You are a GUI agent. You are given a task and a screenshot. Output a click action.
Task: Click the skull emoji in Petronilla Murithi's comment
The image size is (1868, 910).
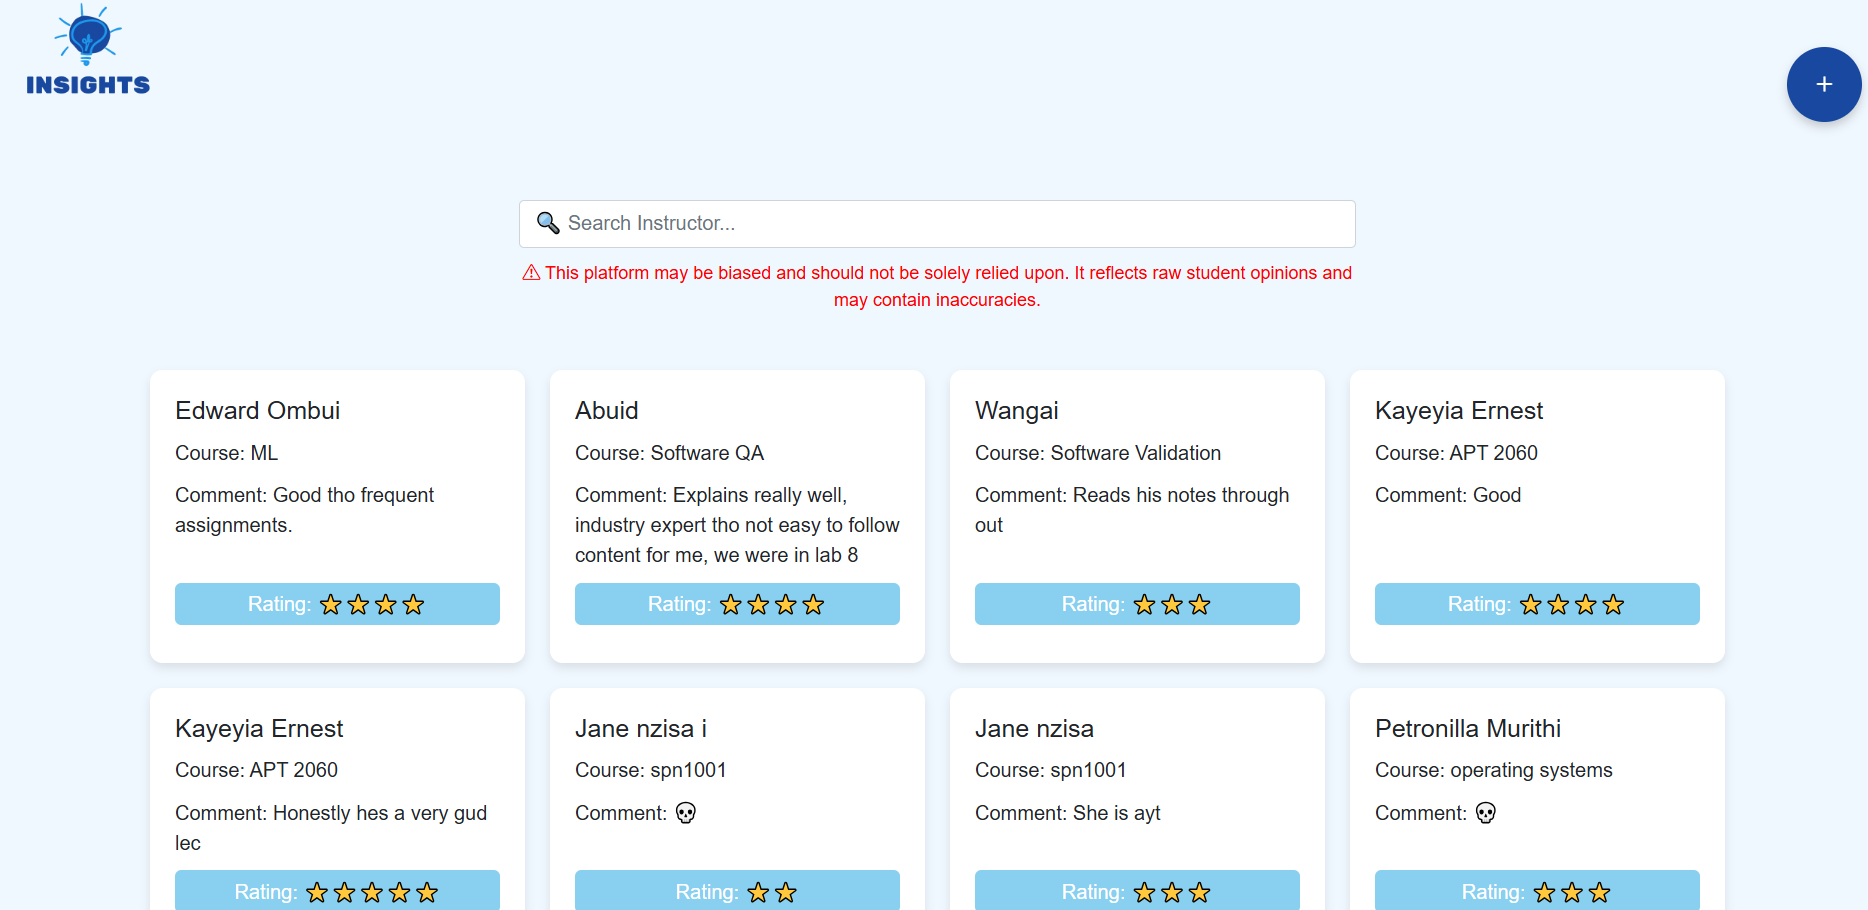pos(1485,813)
